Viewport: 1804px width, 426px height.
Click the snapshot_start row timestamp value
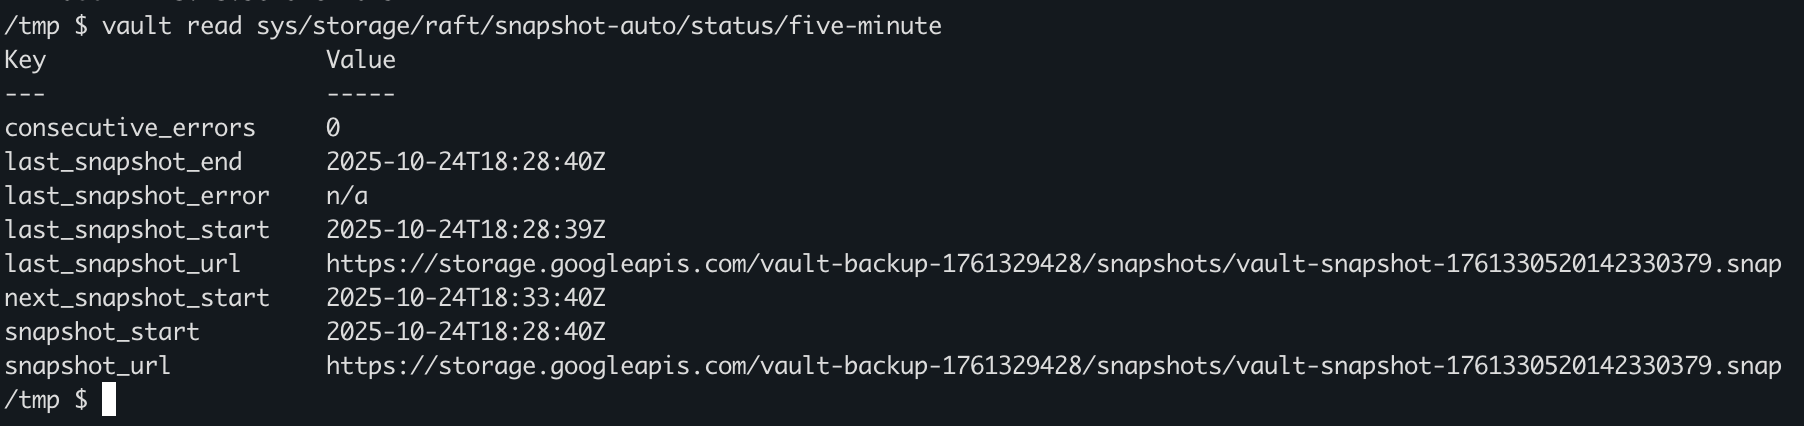click(x=465, y=332)
